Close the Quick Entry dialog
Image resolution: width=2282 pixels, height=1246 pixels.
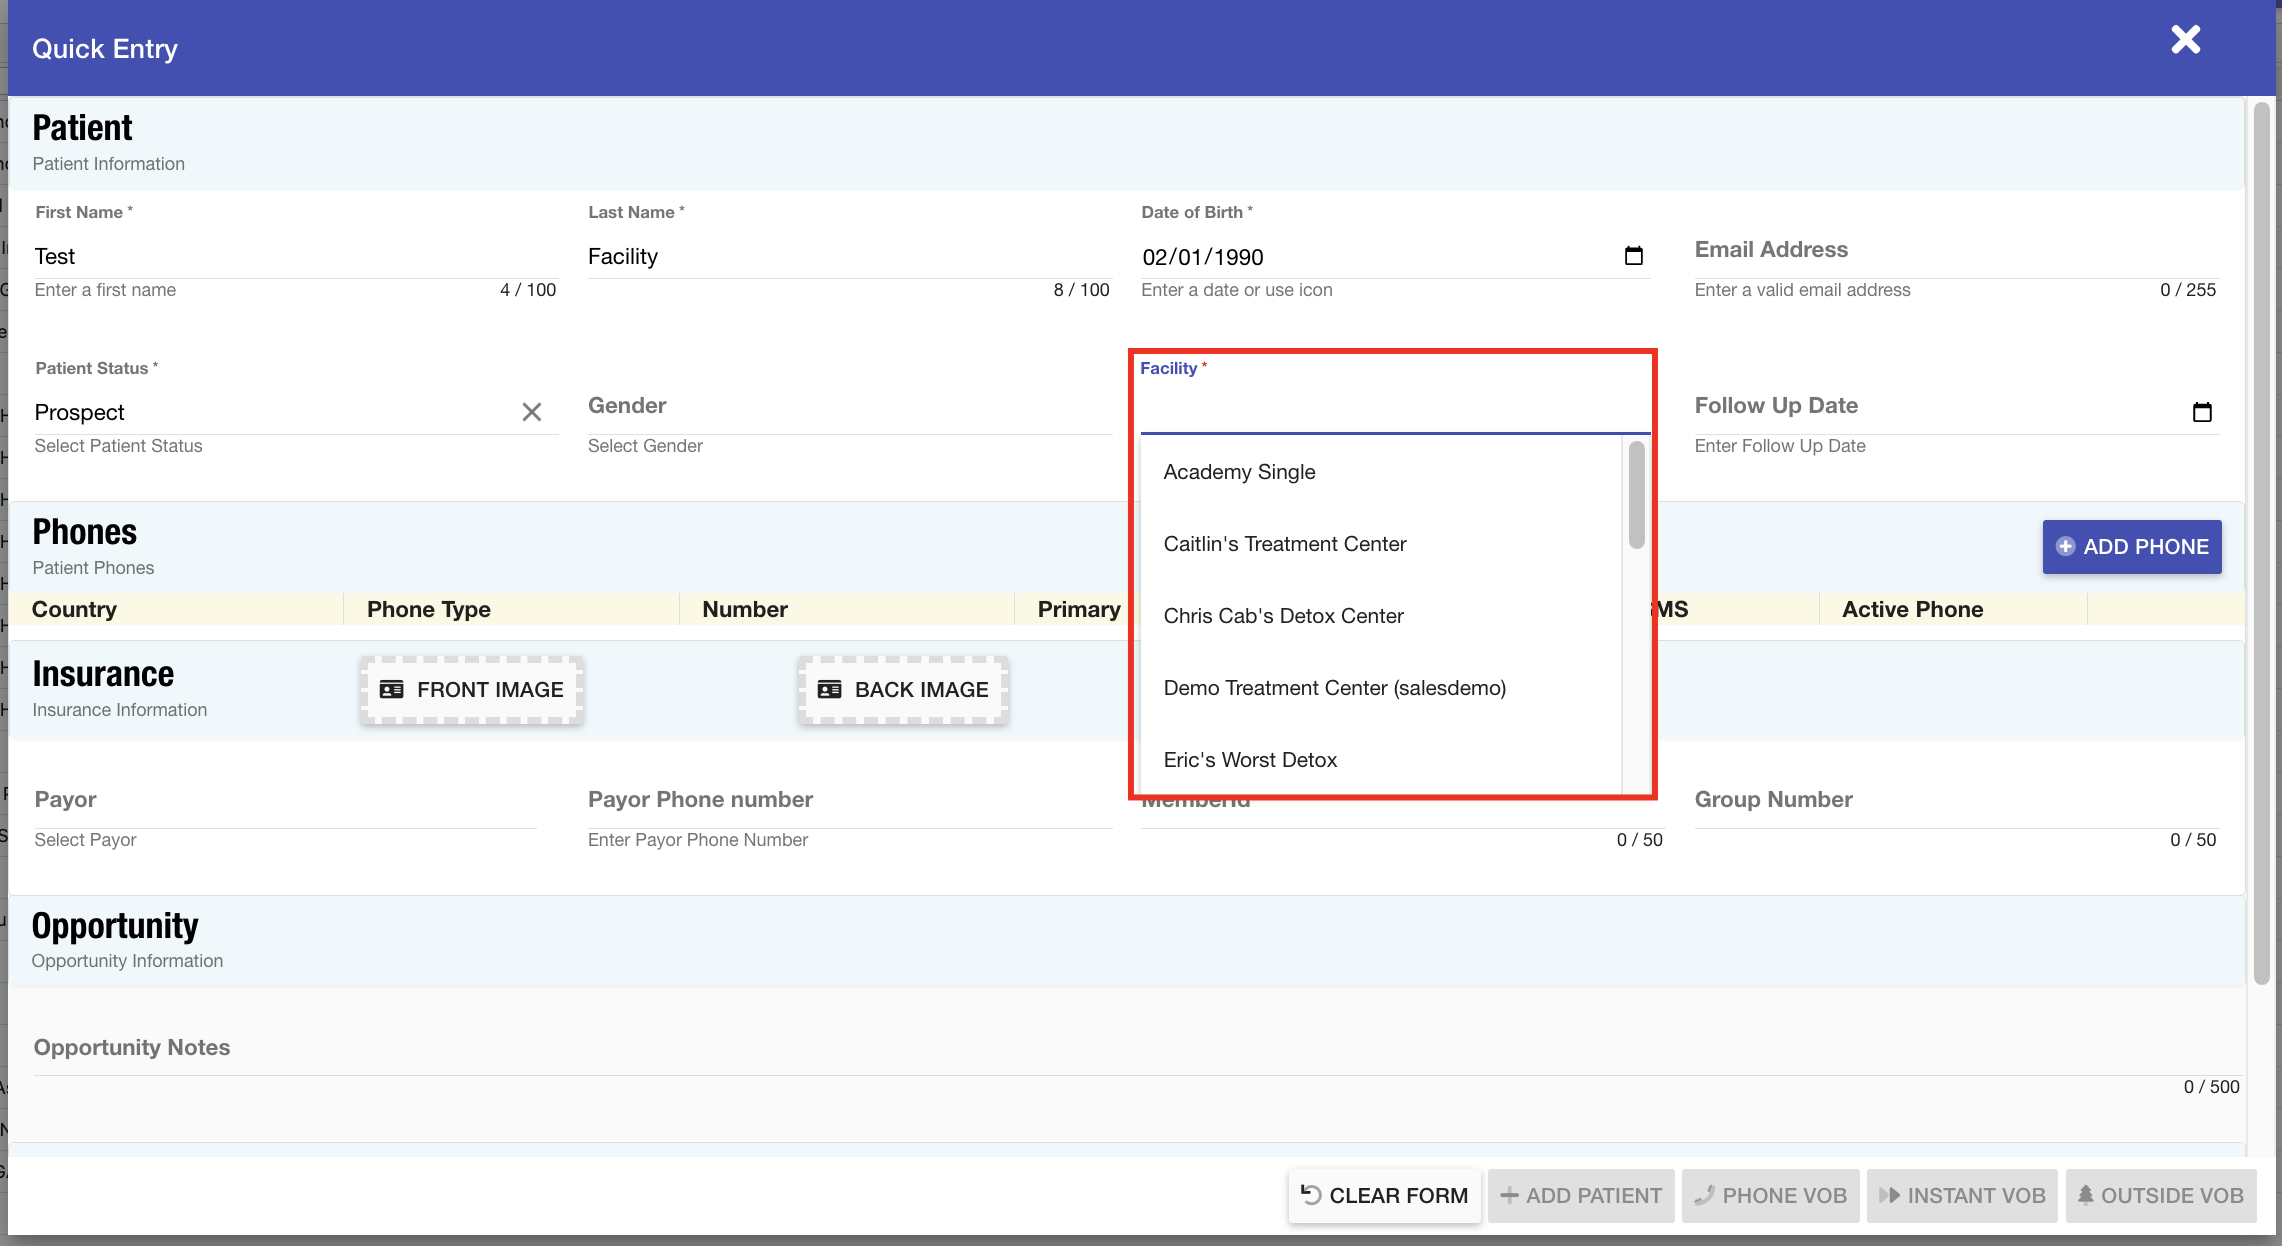pyautogui.click(x=2185, y=40)
